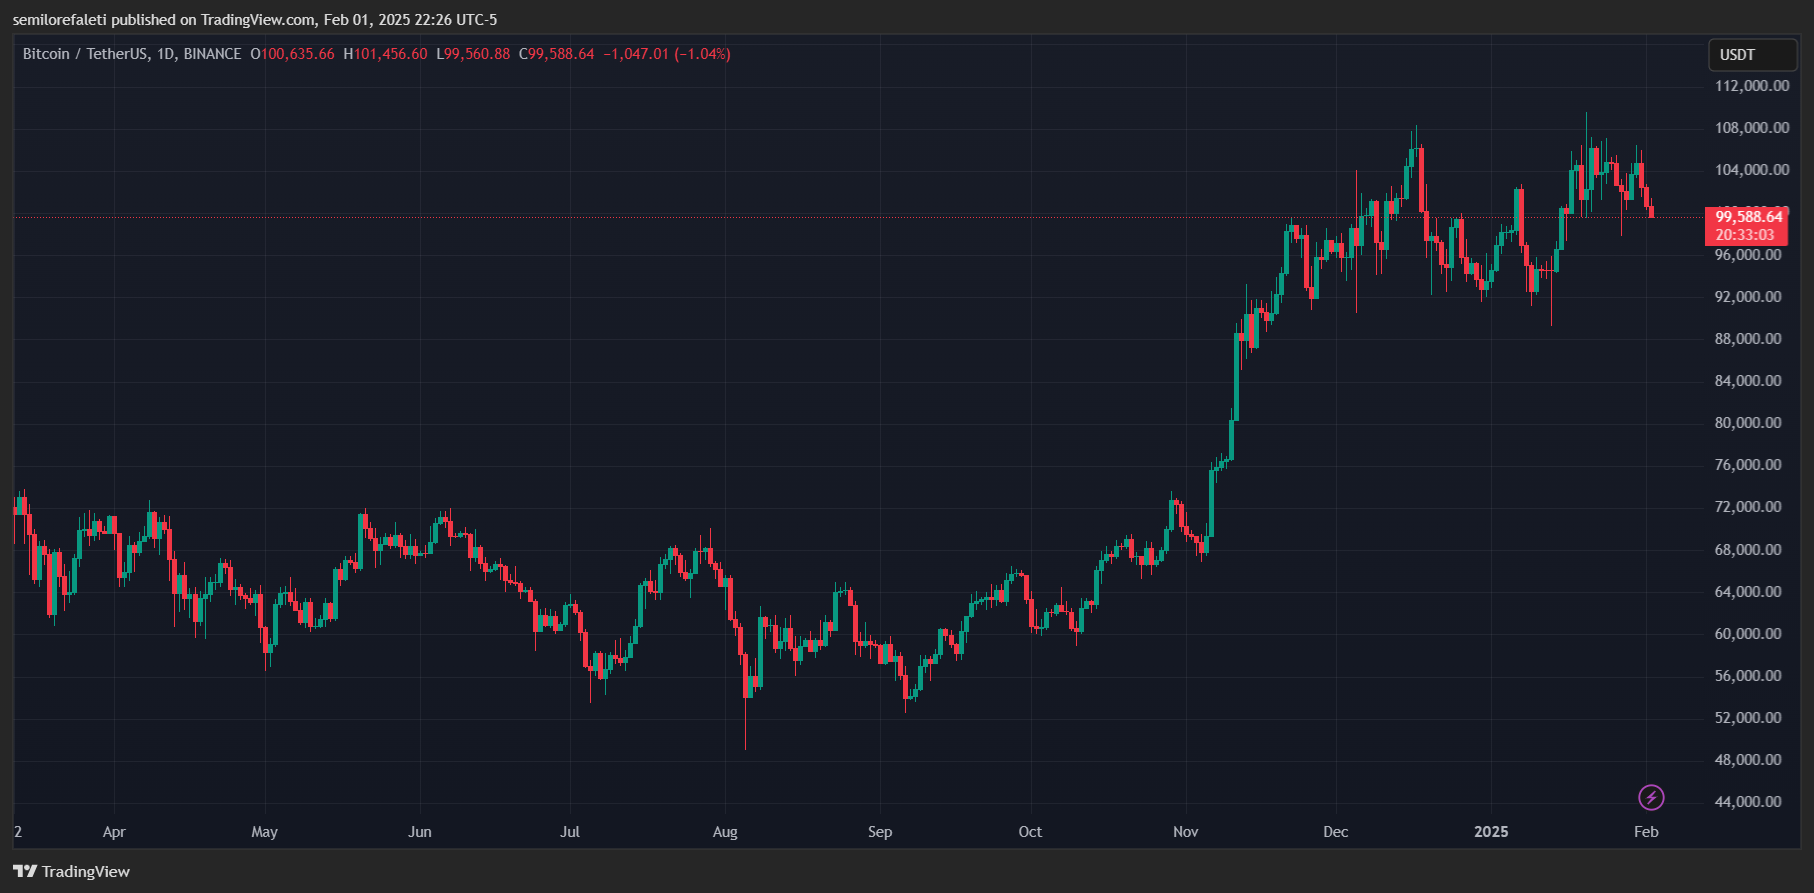Screen dimensions: 1814x893
Task: Click the Nov label on time axis
Action: click(1186, 832)
